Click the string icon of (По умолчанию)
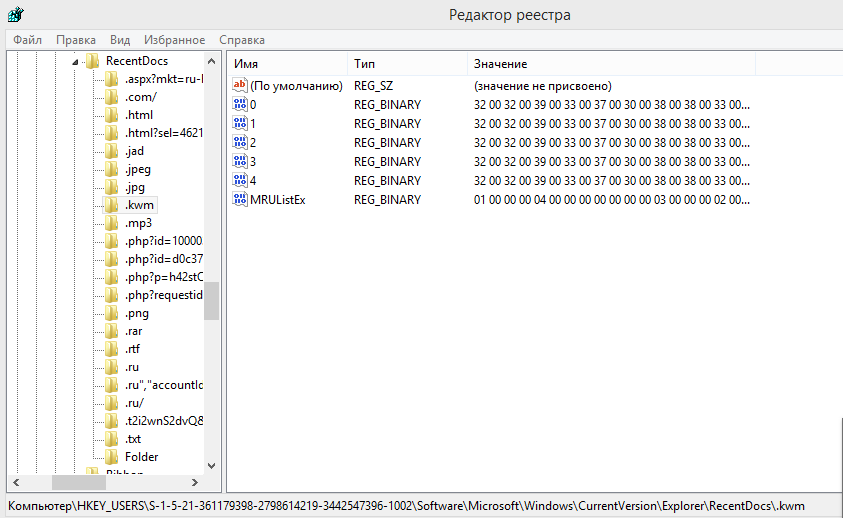This screenshot has height=518, width=843. click(x=240, y=85)
